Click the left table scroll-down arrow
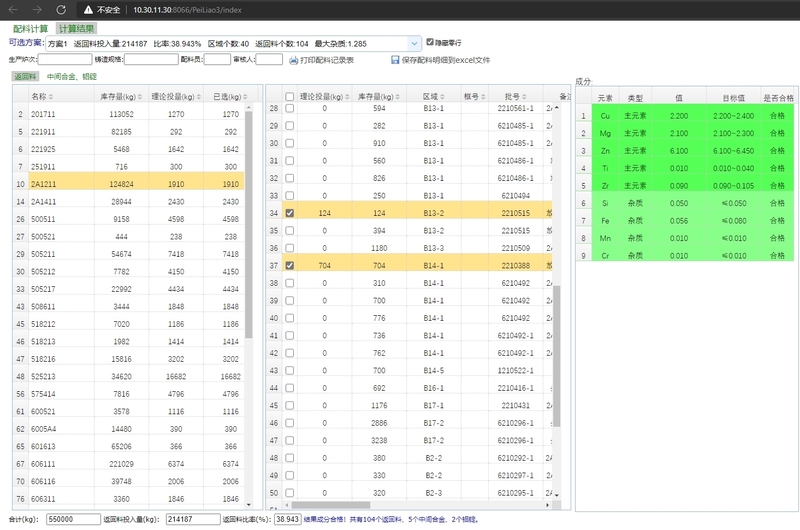The height and width of the screenshot is (530, 800). click(248, 505)
